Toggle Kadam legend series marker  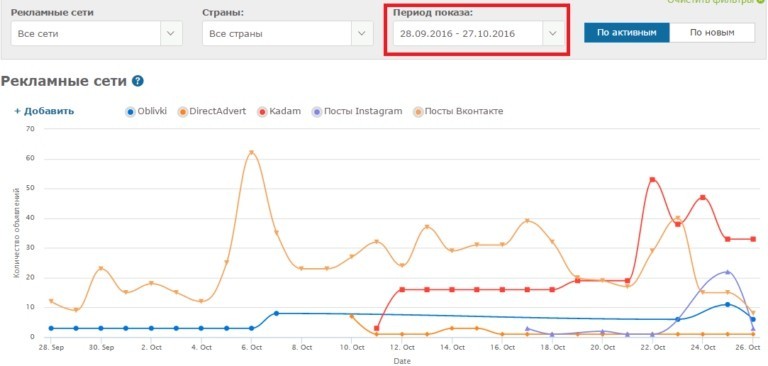click(x=262, y=112)
